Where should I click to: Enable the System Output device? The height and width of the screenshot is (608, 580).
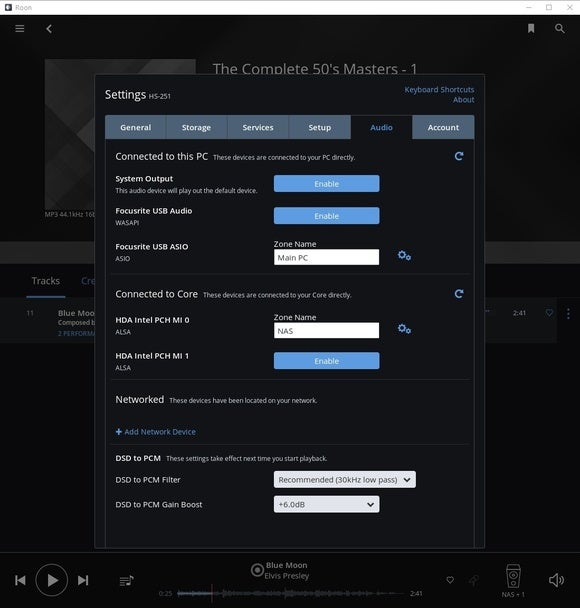point(326,183)
